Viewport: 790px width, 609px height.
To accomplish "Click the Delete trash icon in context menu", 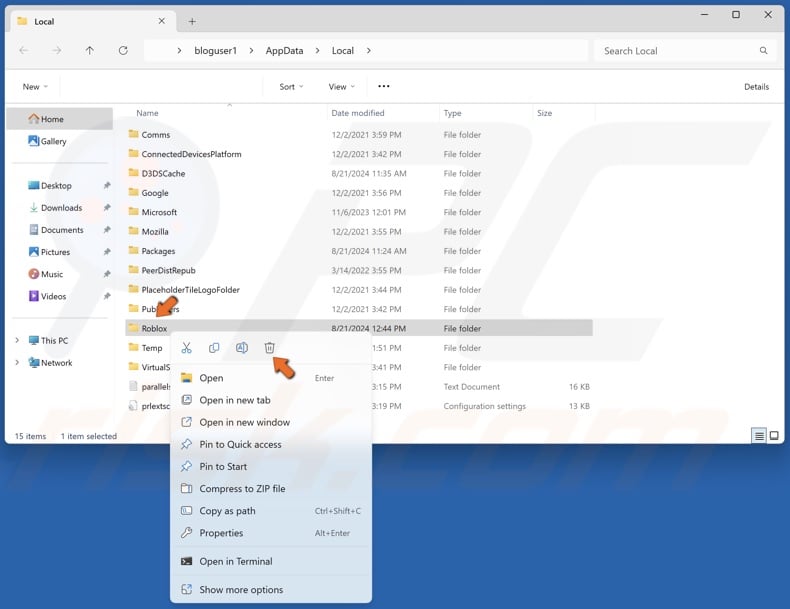I will [270, 348].
